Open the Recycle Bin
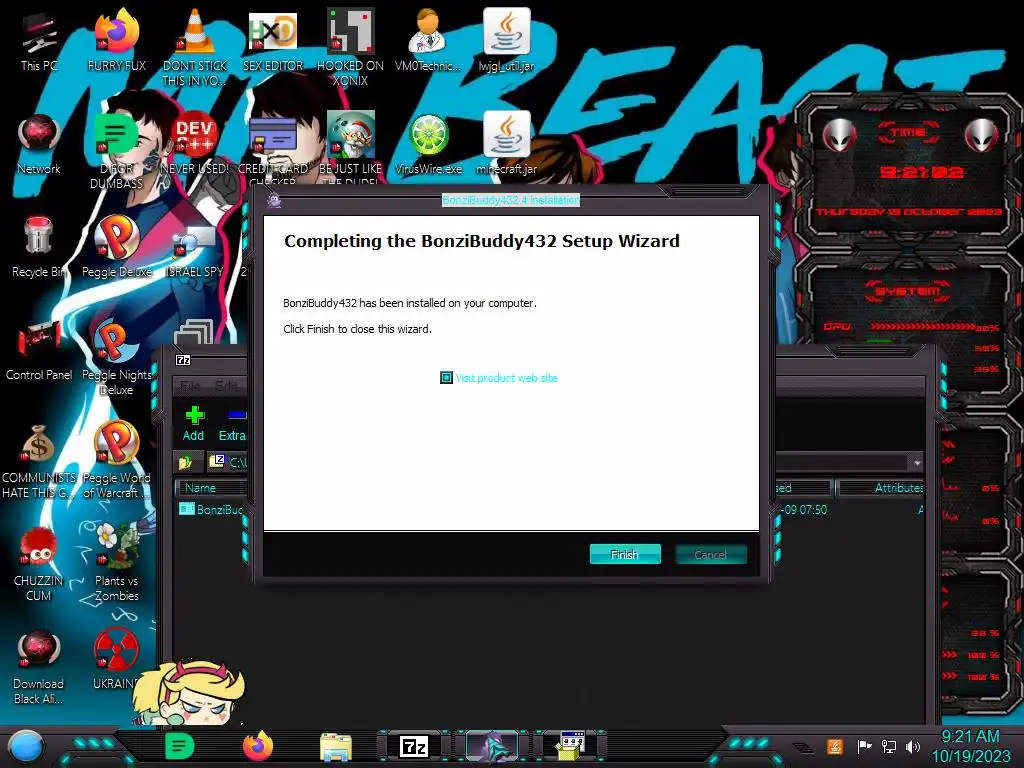The height and width of the screenshot is (768, 1024). pos(39,247)
